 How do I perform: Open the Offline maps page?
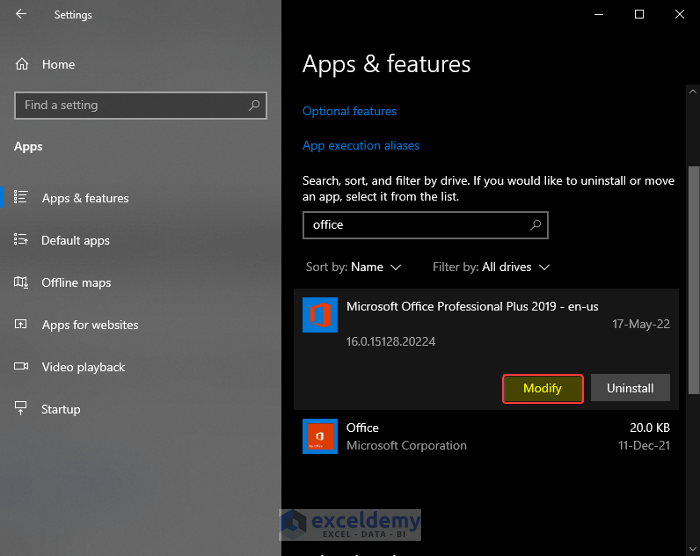coord(76,283)
